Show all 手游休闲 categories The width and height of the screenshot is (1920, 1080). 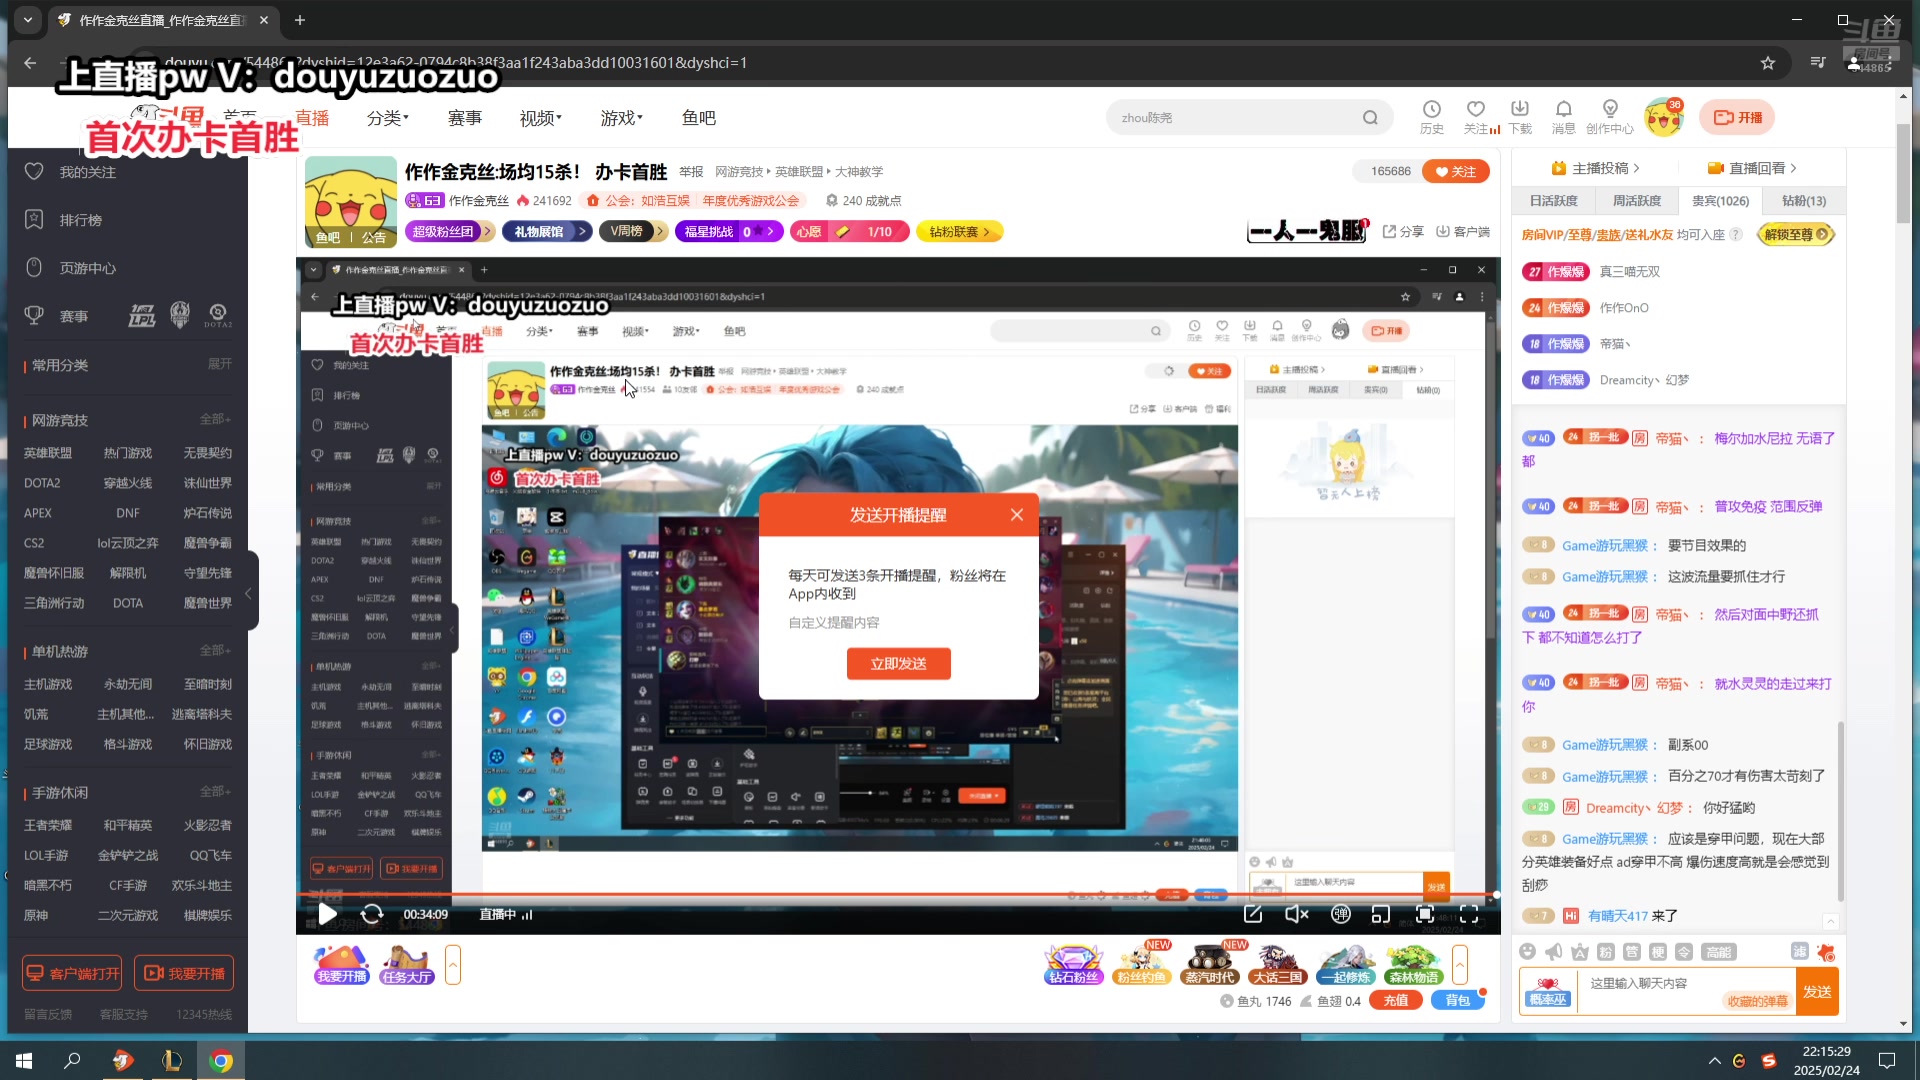(x=215, y=791)
